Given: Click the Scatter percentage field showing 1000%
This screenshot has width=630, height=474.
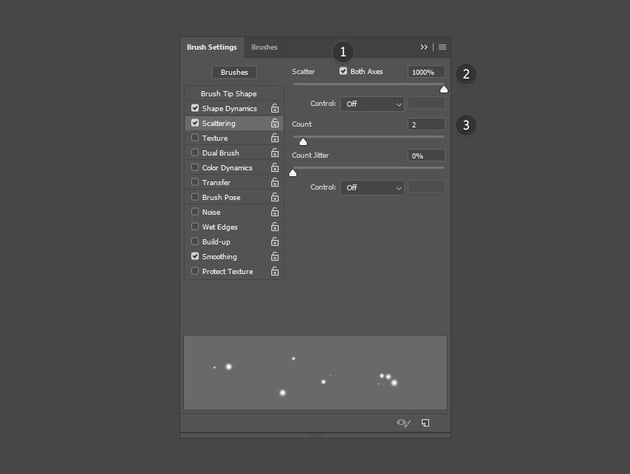Looking at the screenshot, I should pos(426,72).
